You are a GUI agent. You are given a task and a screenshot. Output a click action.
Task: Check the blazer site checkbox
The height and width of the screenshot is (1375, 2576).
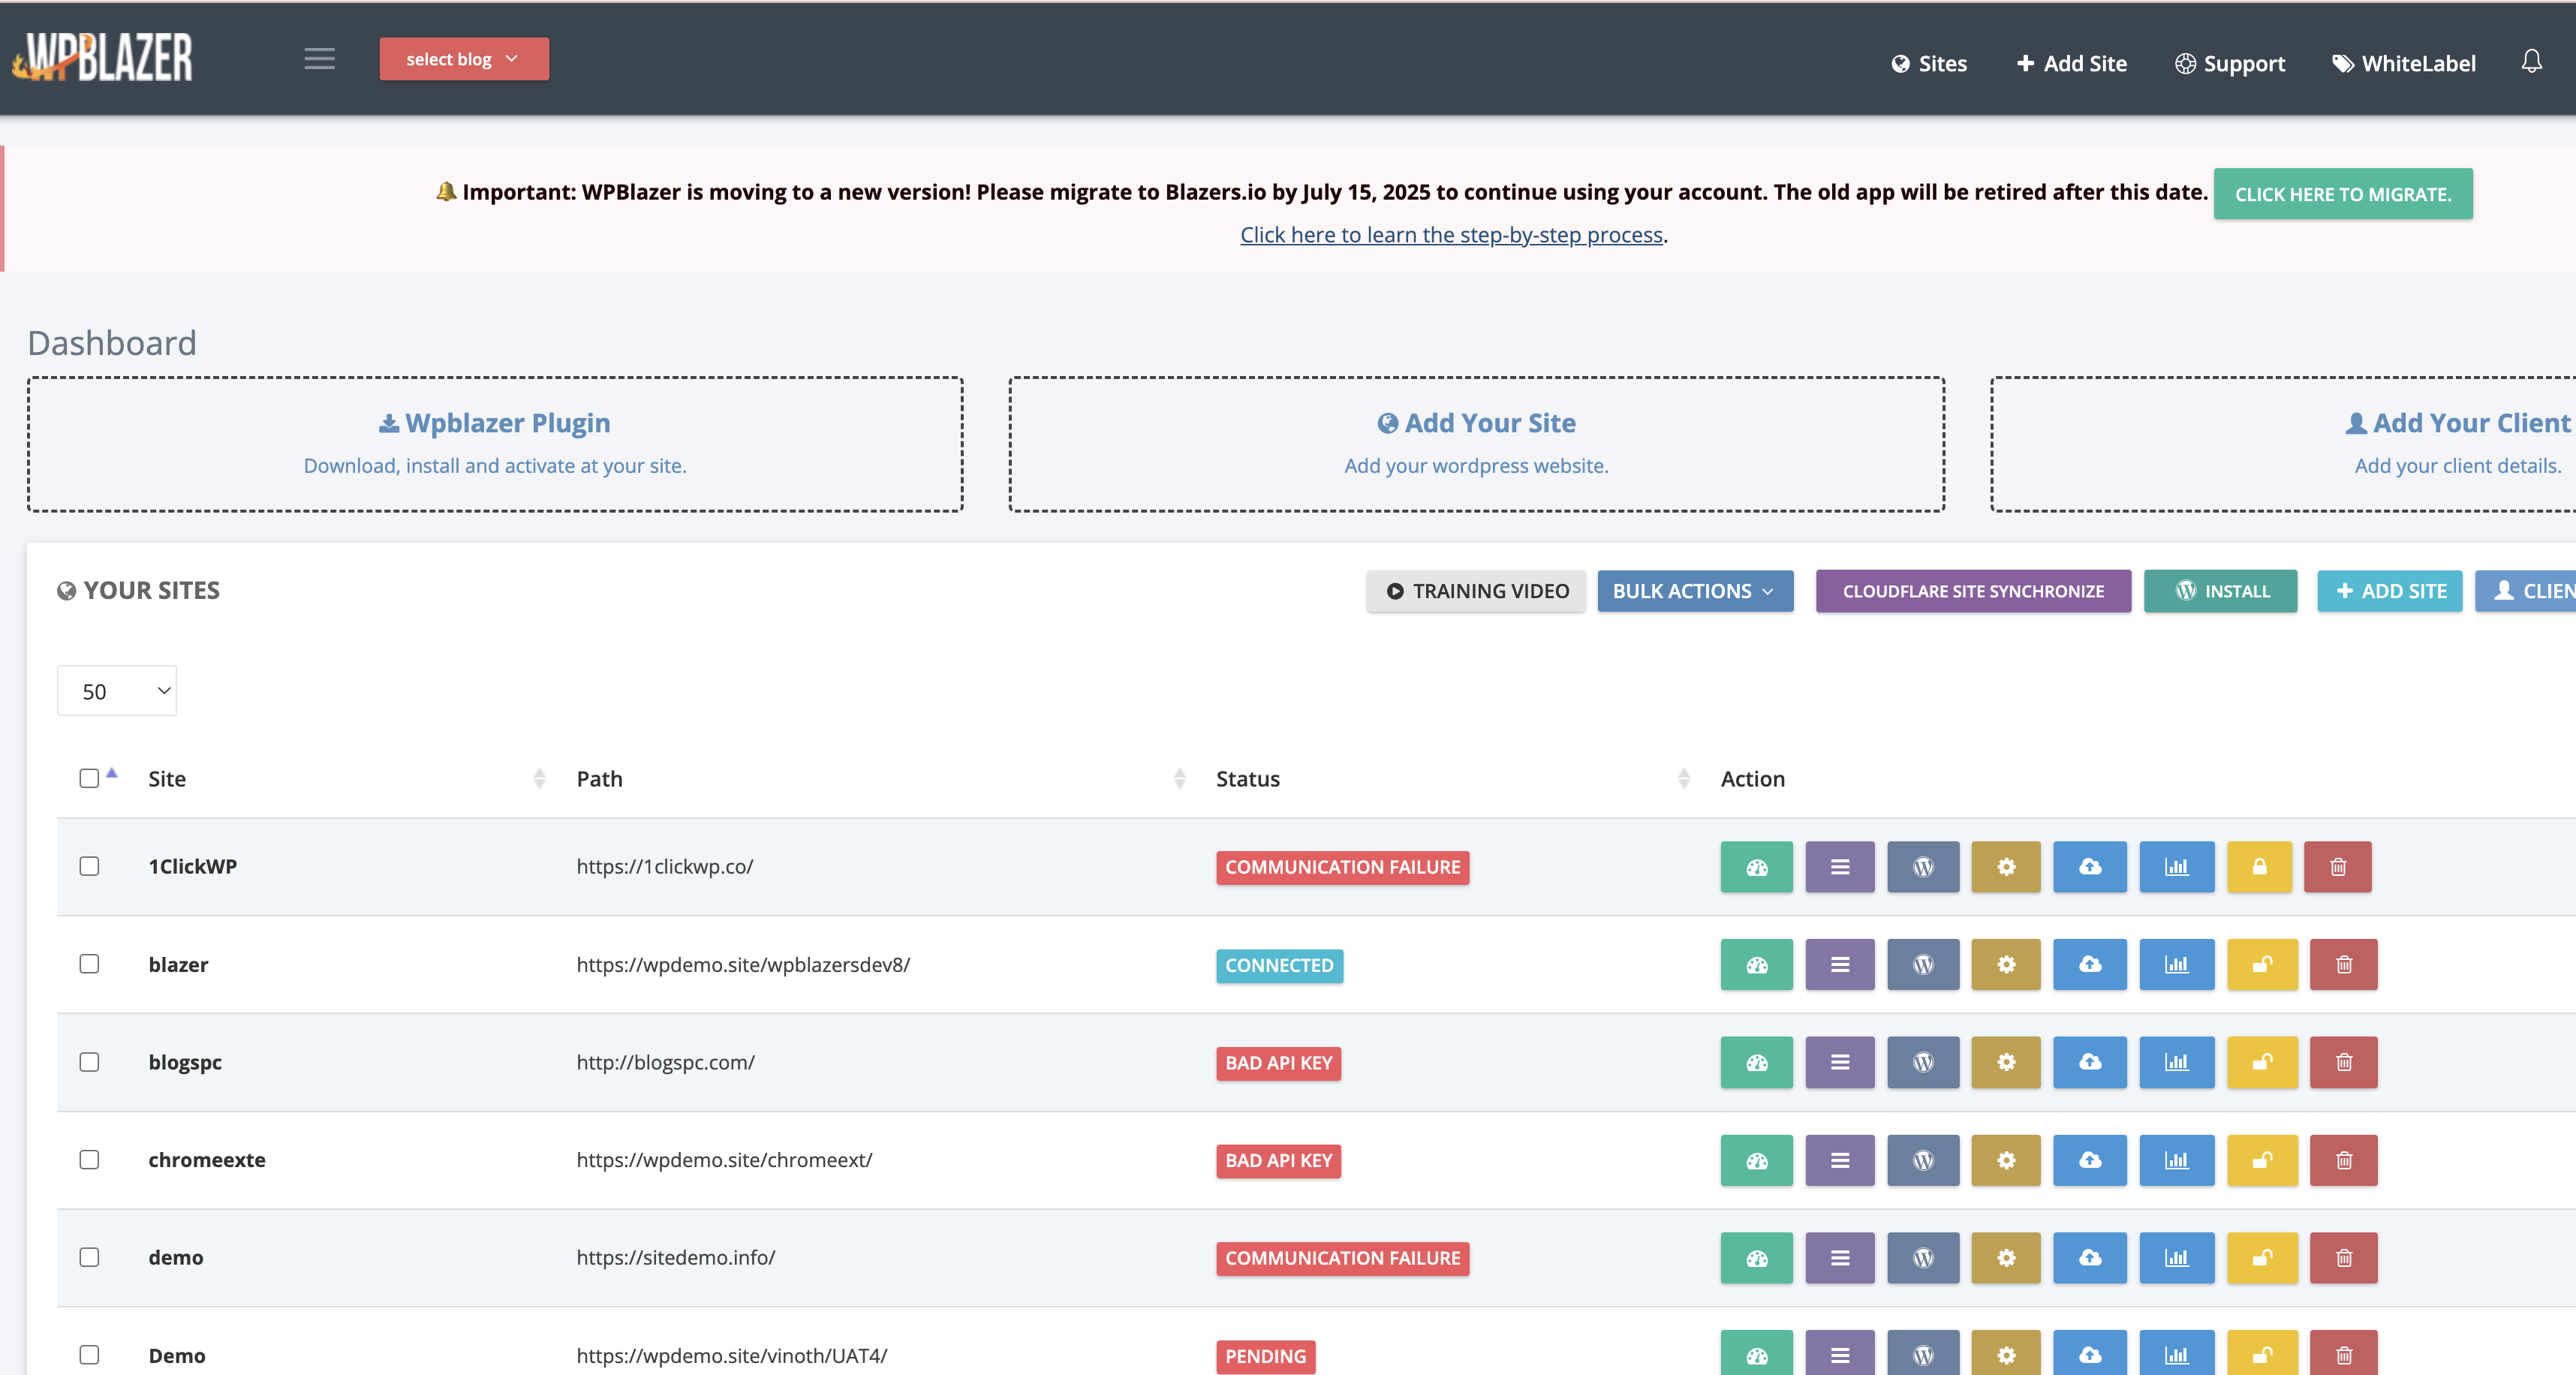(x=89, y=964)
